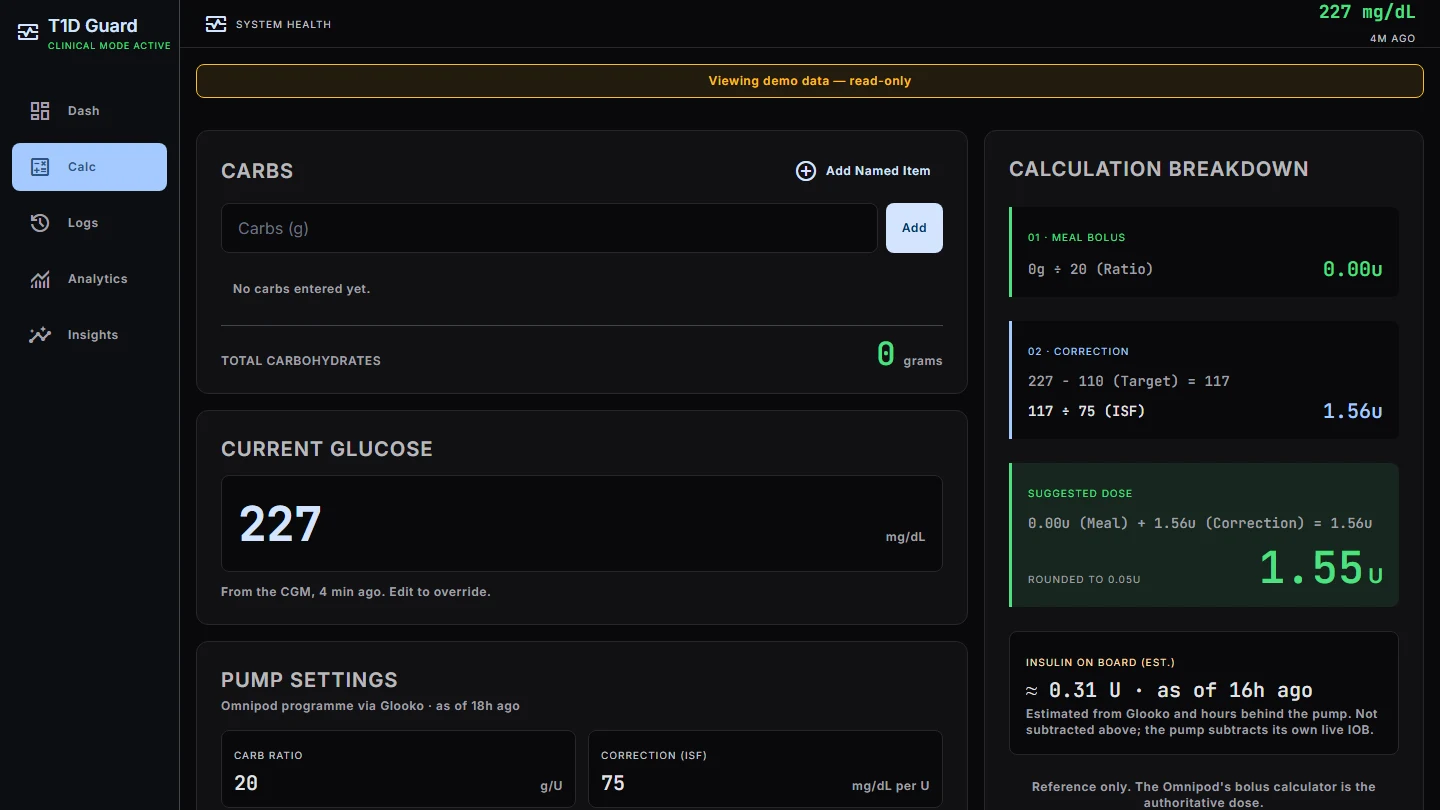Screen dimensions: 1440x810
Task: Focus the Carbs (g) input field
Action: click(549, 228)
